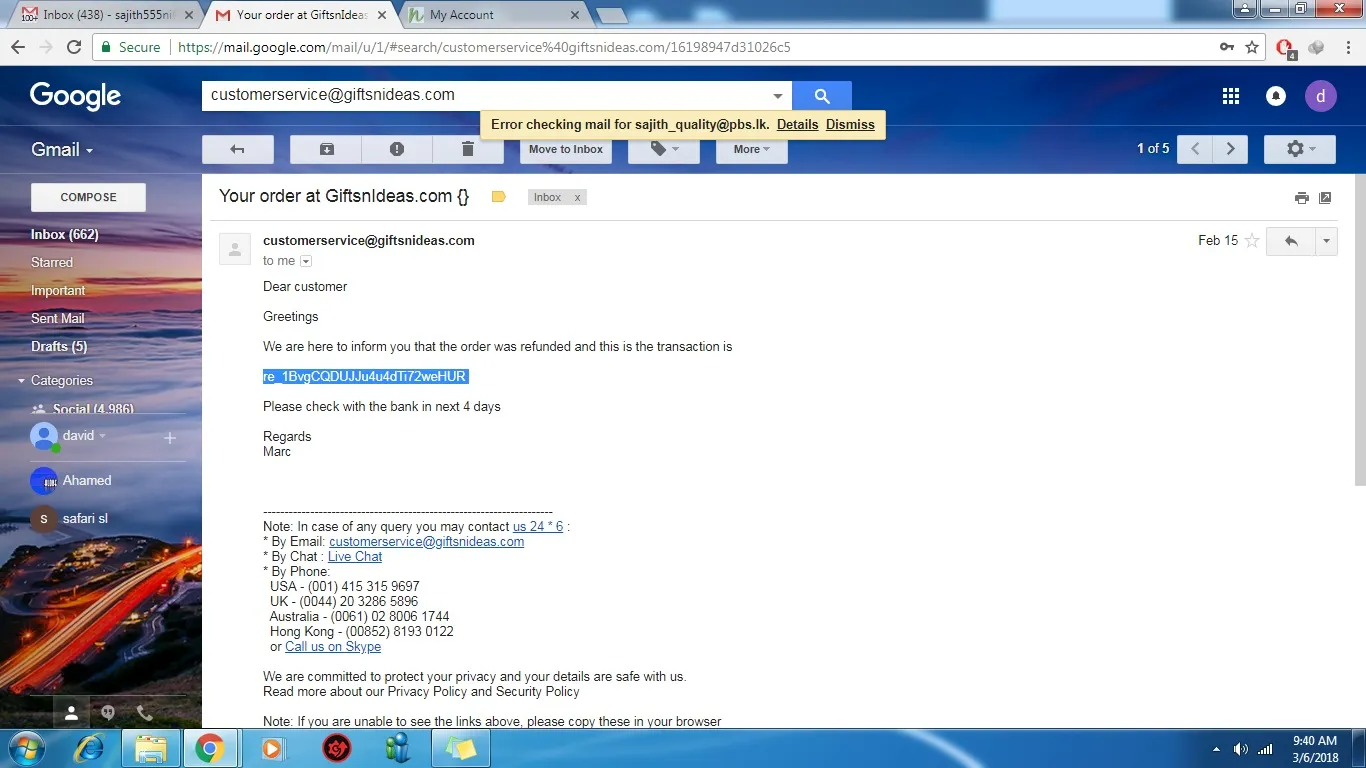Open search options dropdown in search box
Screen dimensions: 1366x768
[778, 96]
